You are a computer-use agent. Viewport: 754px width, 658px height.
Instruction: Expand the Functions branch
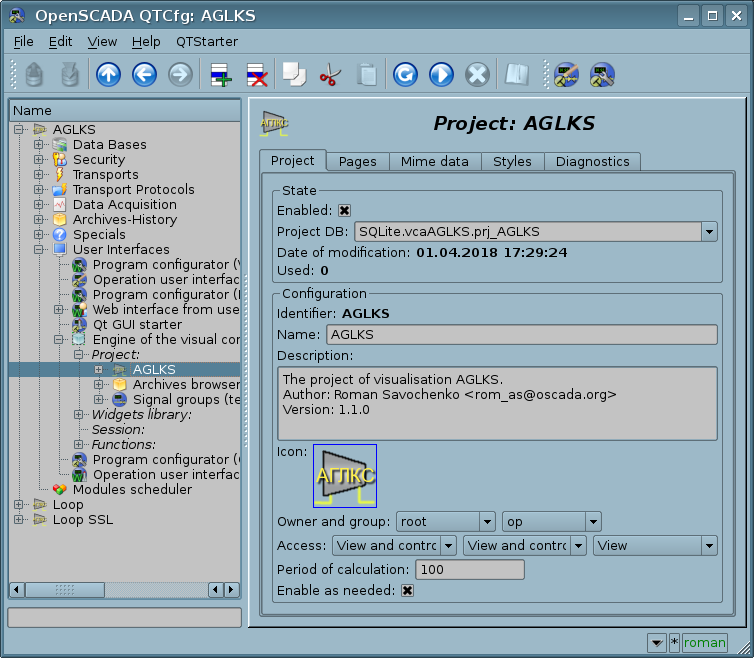point(78,444)
